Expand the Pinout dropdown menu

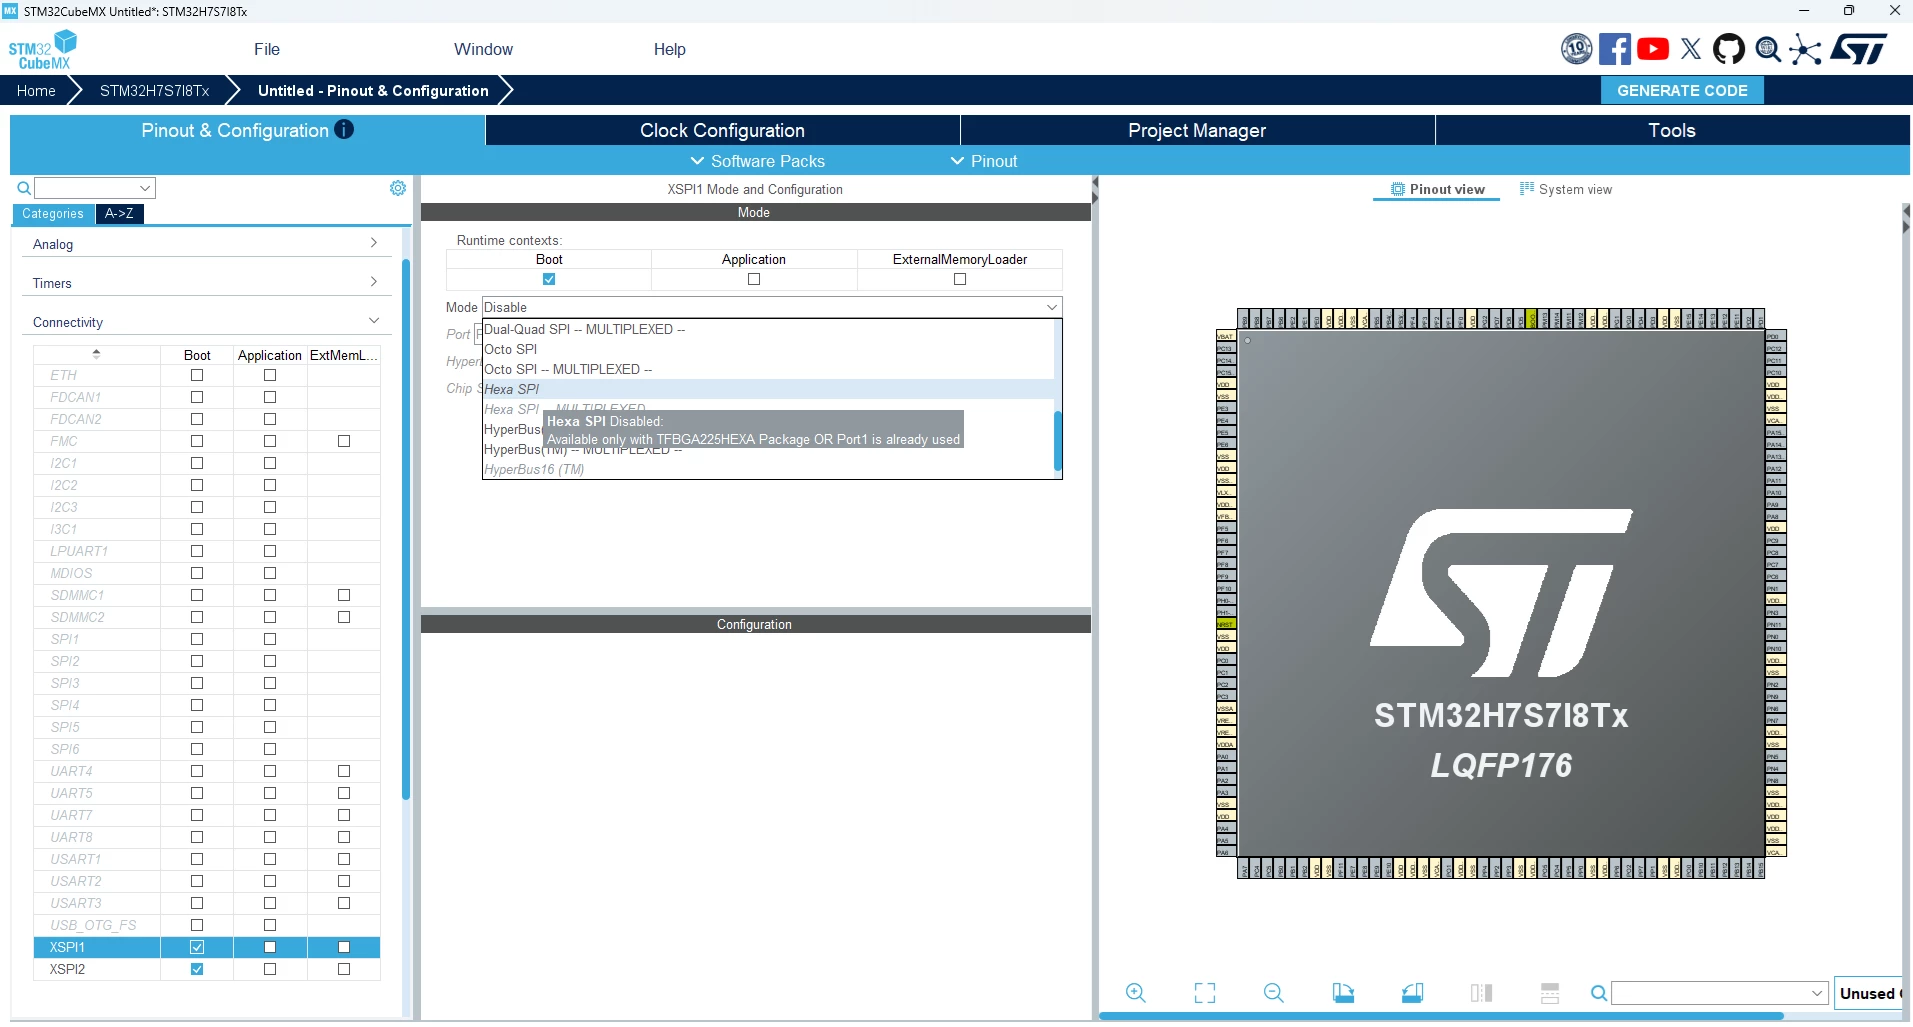[x=984, y=161]
